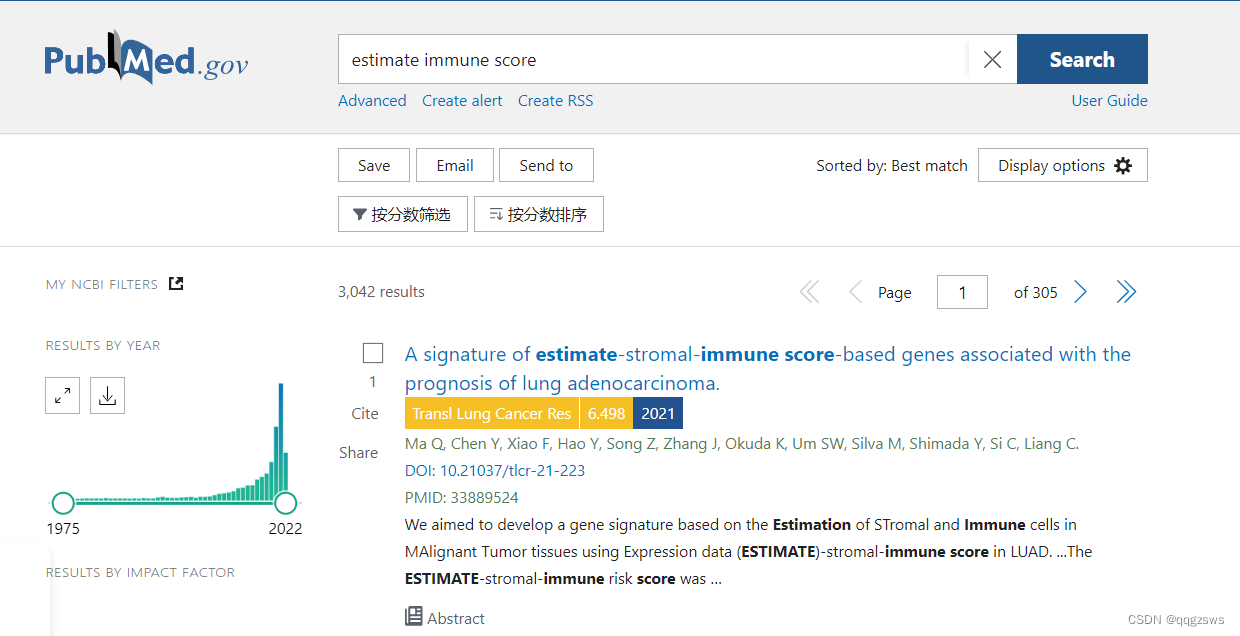Screen dimensions: 1240x636
Task: Open My NCBI Filters in a new window
Action: point(176,283)
